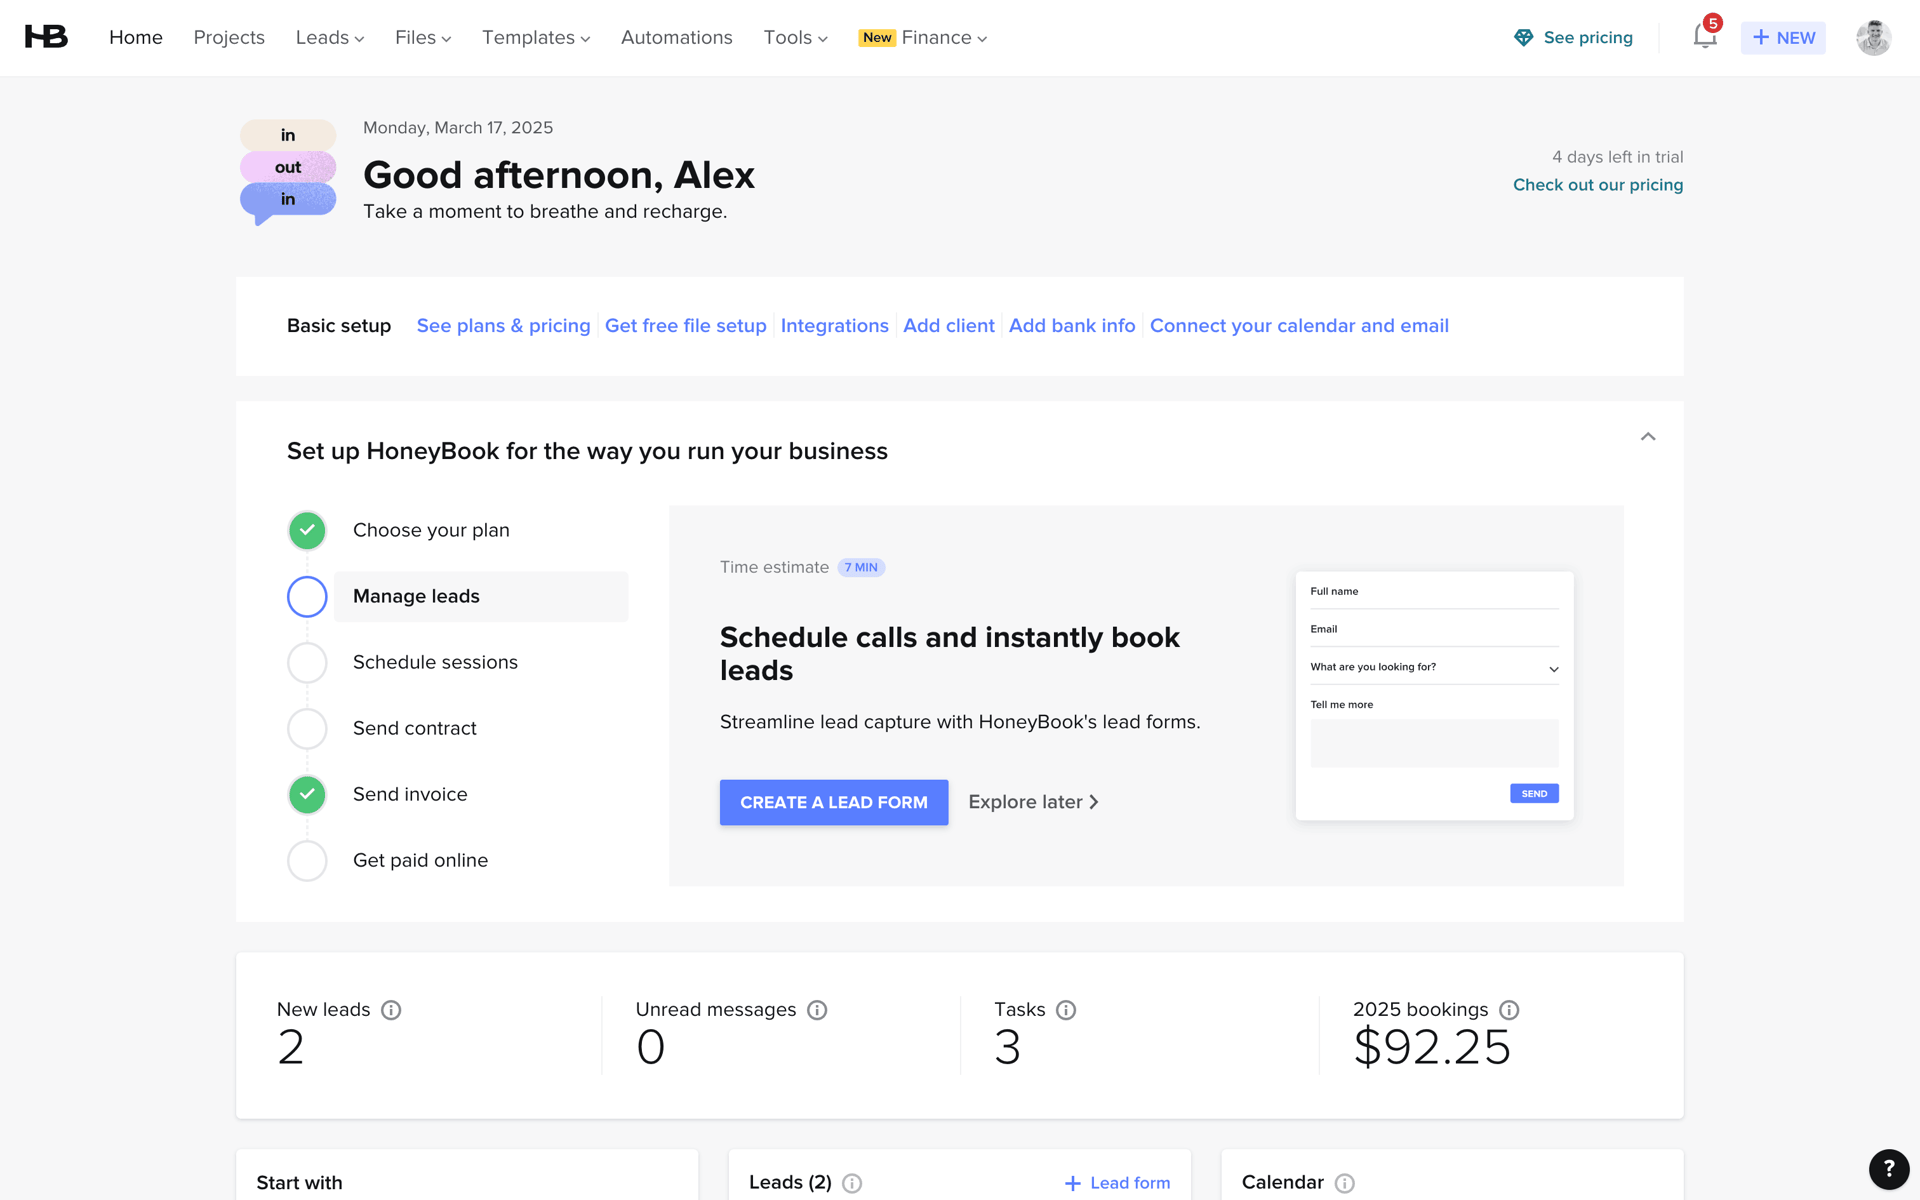Click the info icon next to Unread messages
This screenshot has width=1920, height=1200.
tap(817, 1010)
